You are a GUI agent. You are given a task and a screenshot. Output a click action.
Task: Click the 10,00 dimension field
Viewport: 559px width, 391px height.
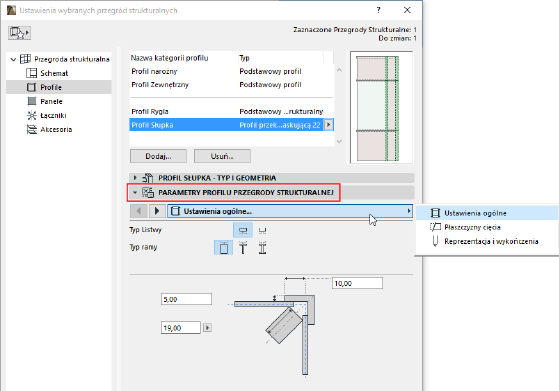[358, 283]
